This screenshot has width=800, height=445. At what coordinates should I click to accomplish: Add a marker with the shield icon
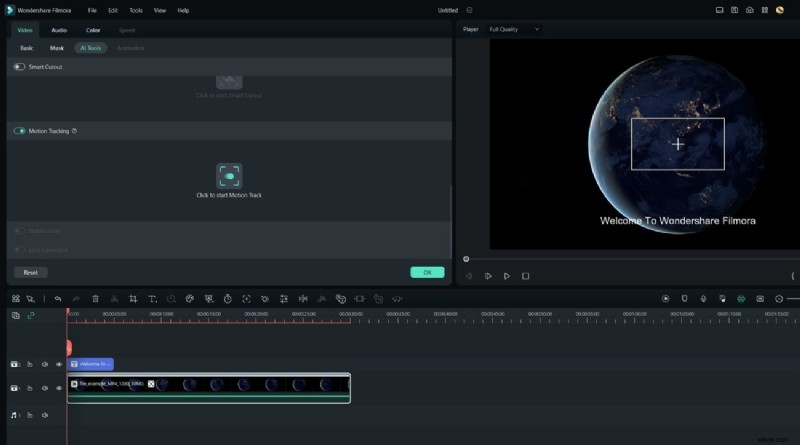pyautogui.click(x=685, y=299)
